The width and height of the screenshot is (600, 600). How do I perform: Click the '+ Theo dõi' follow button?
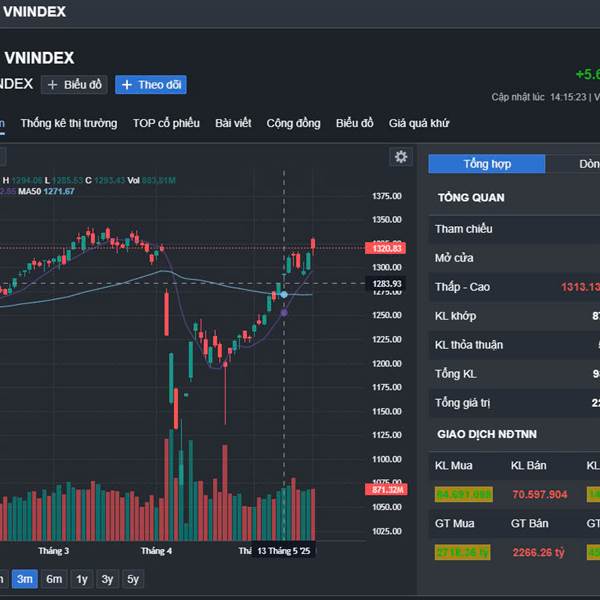coord(151,85)
